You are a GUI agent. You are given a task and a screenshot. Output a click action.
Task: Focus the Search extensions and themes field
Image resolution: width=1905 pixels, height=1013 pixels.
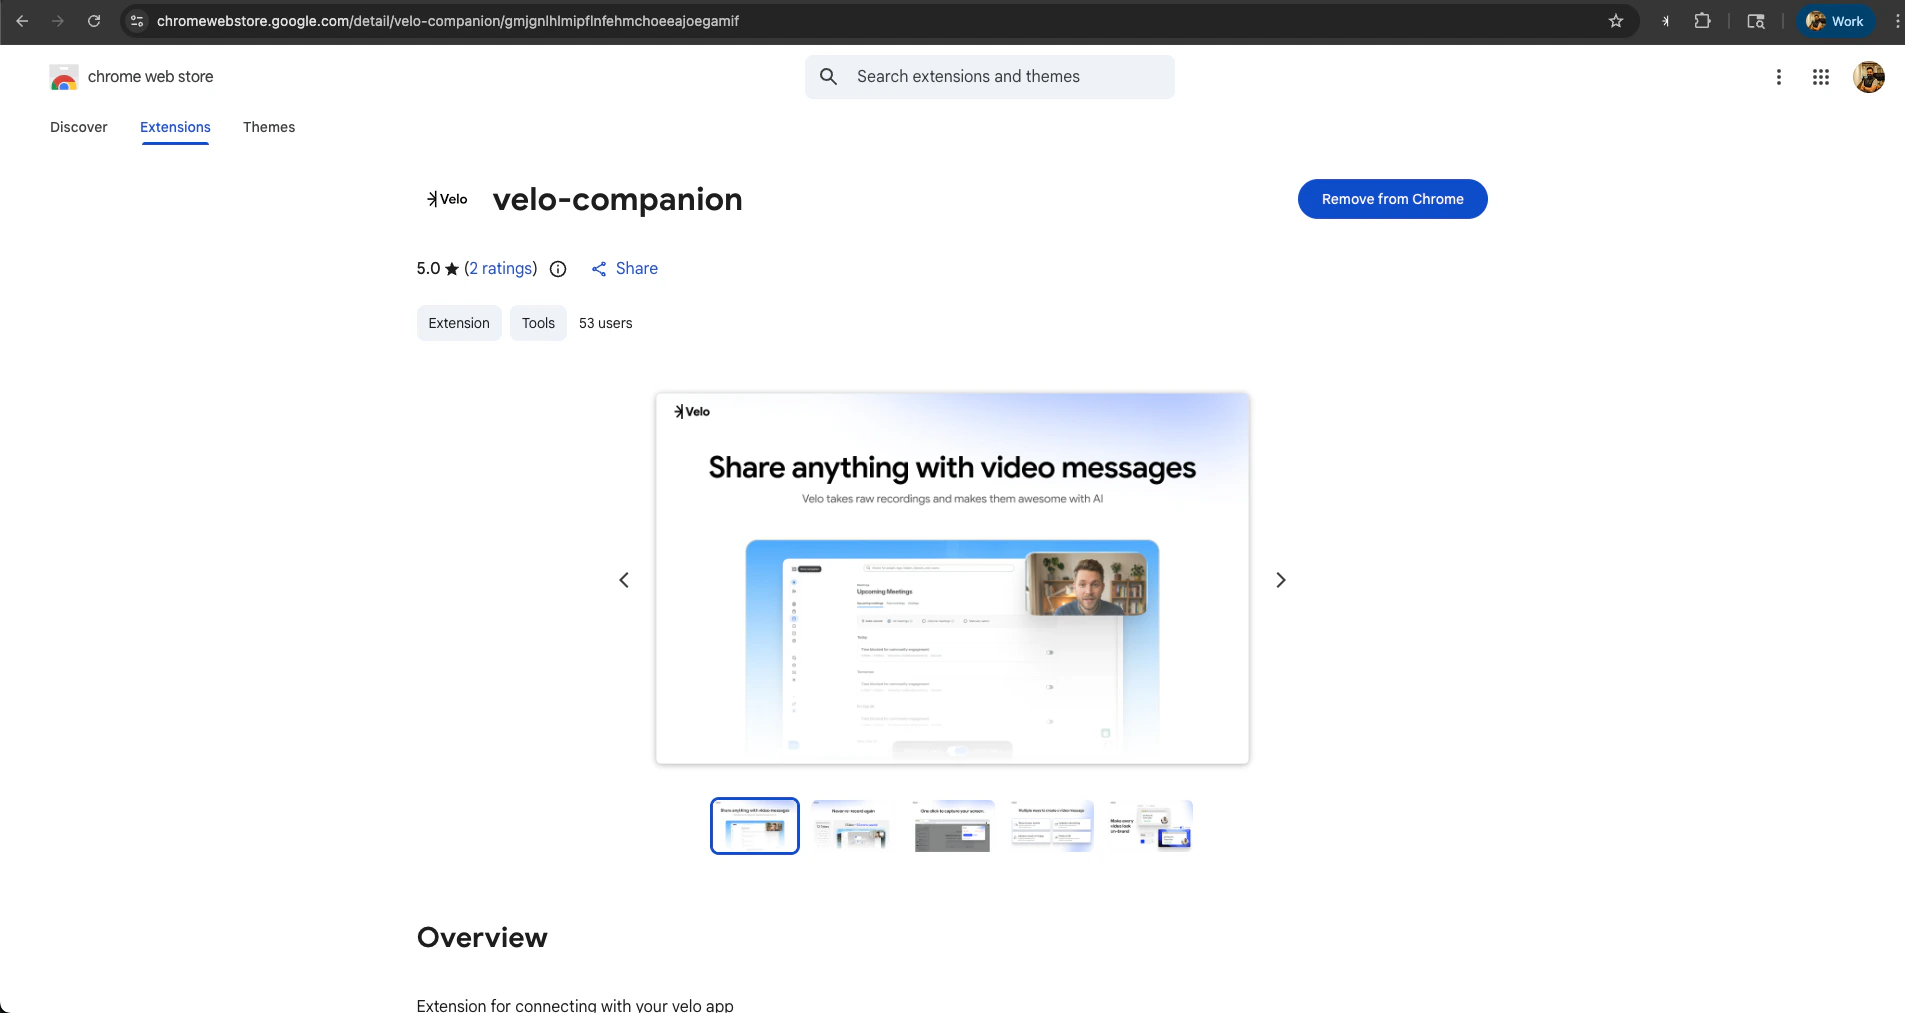click(x=990, y=77)
